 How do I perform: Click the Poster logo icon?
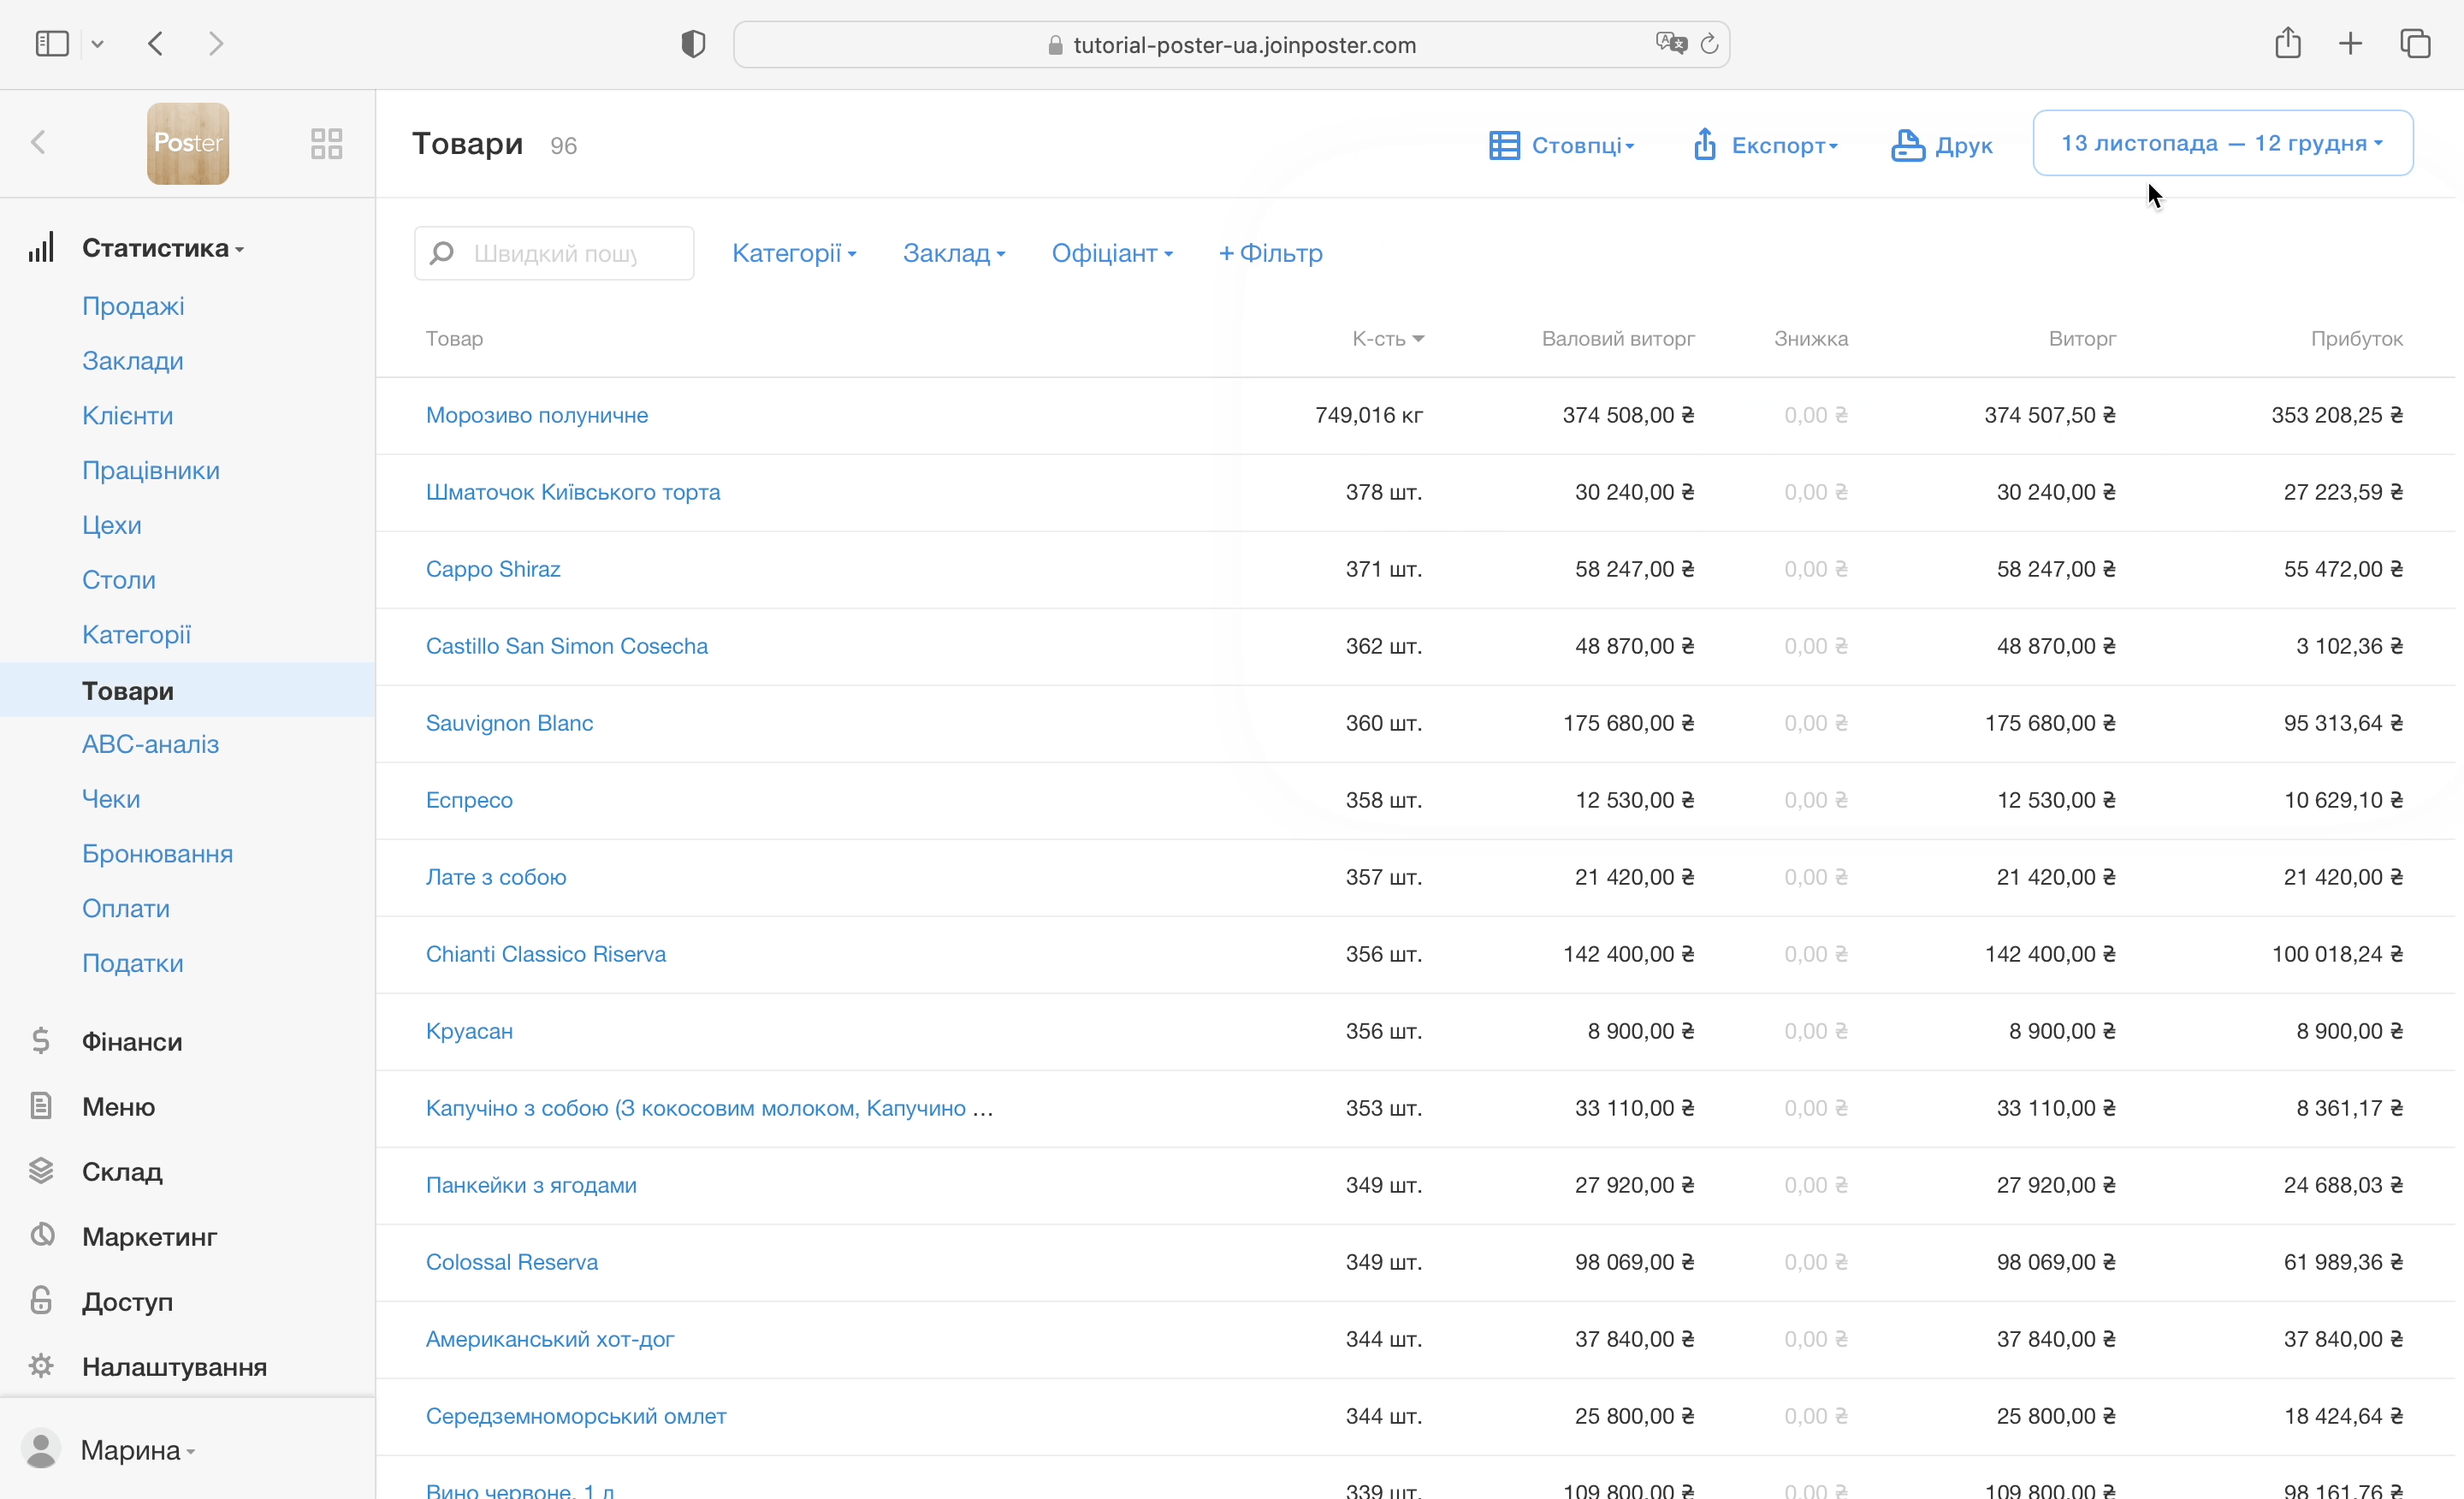[188, 143]
